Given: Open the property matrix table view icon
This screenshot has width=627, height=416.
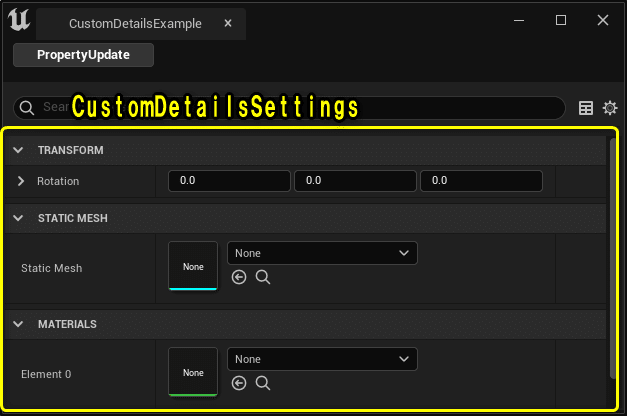Looking at the screenshot, I should [587, 108].
